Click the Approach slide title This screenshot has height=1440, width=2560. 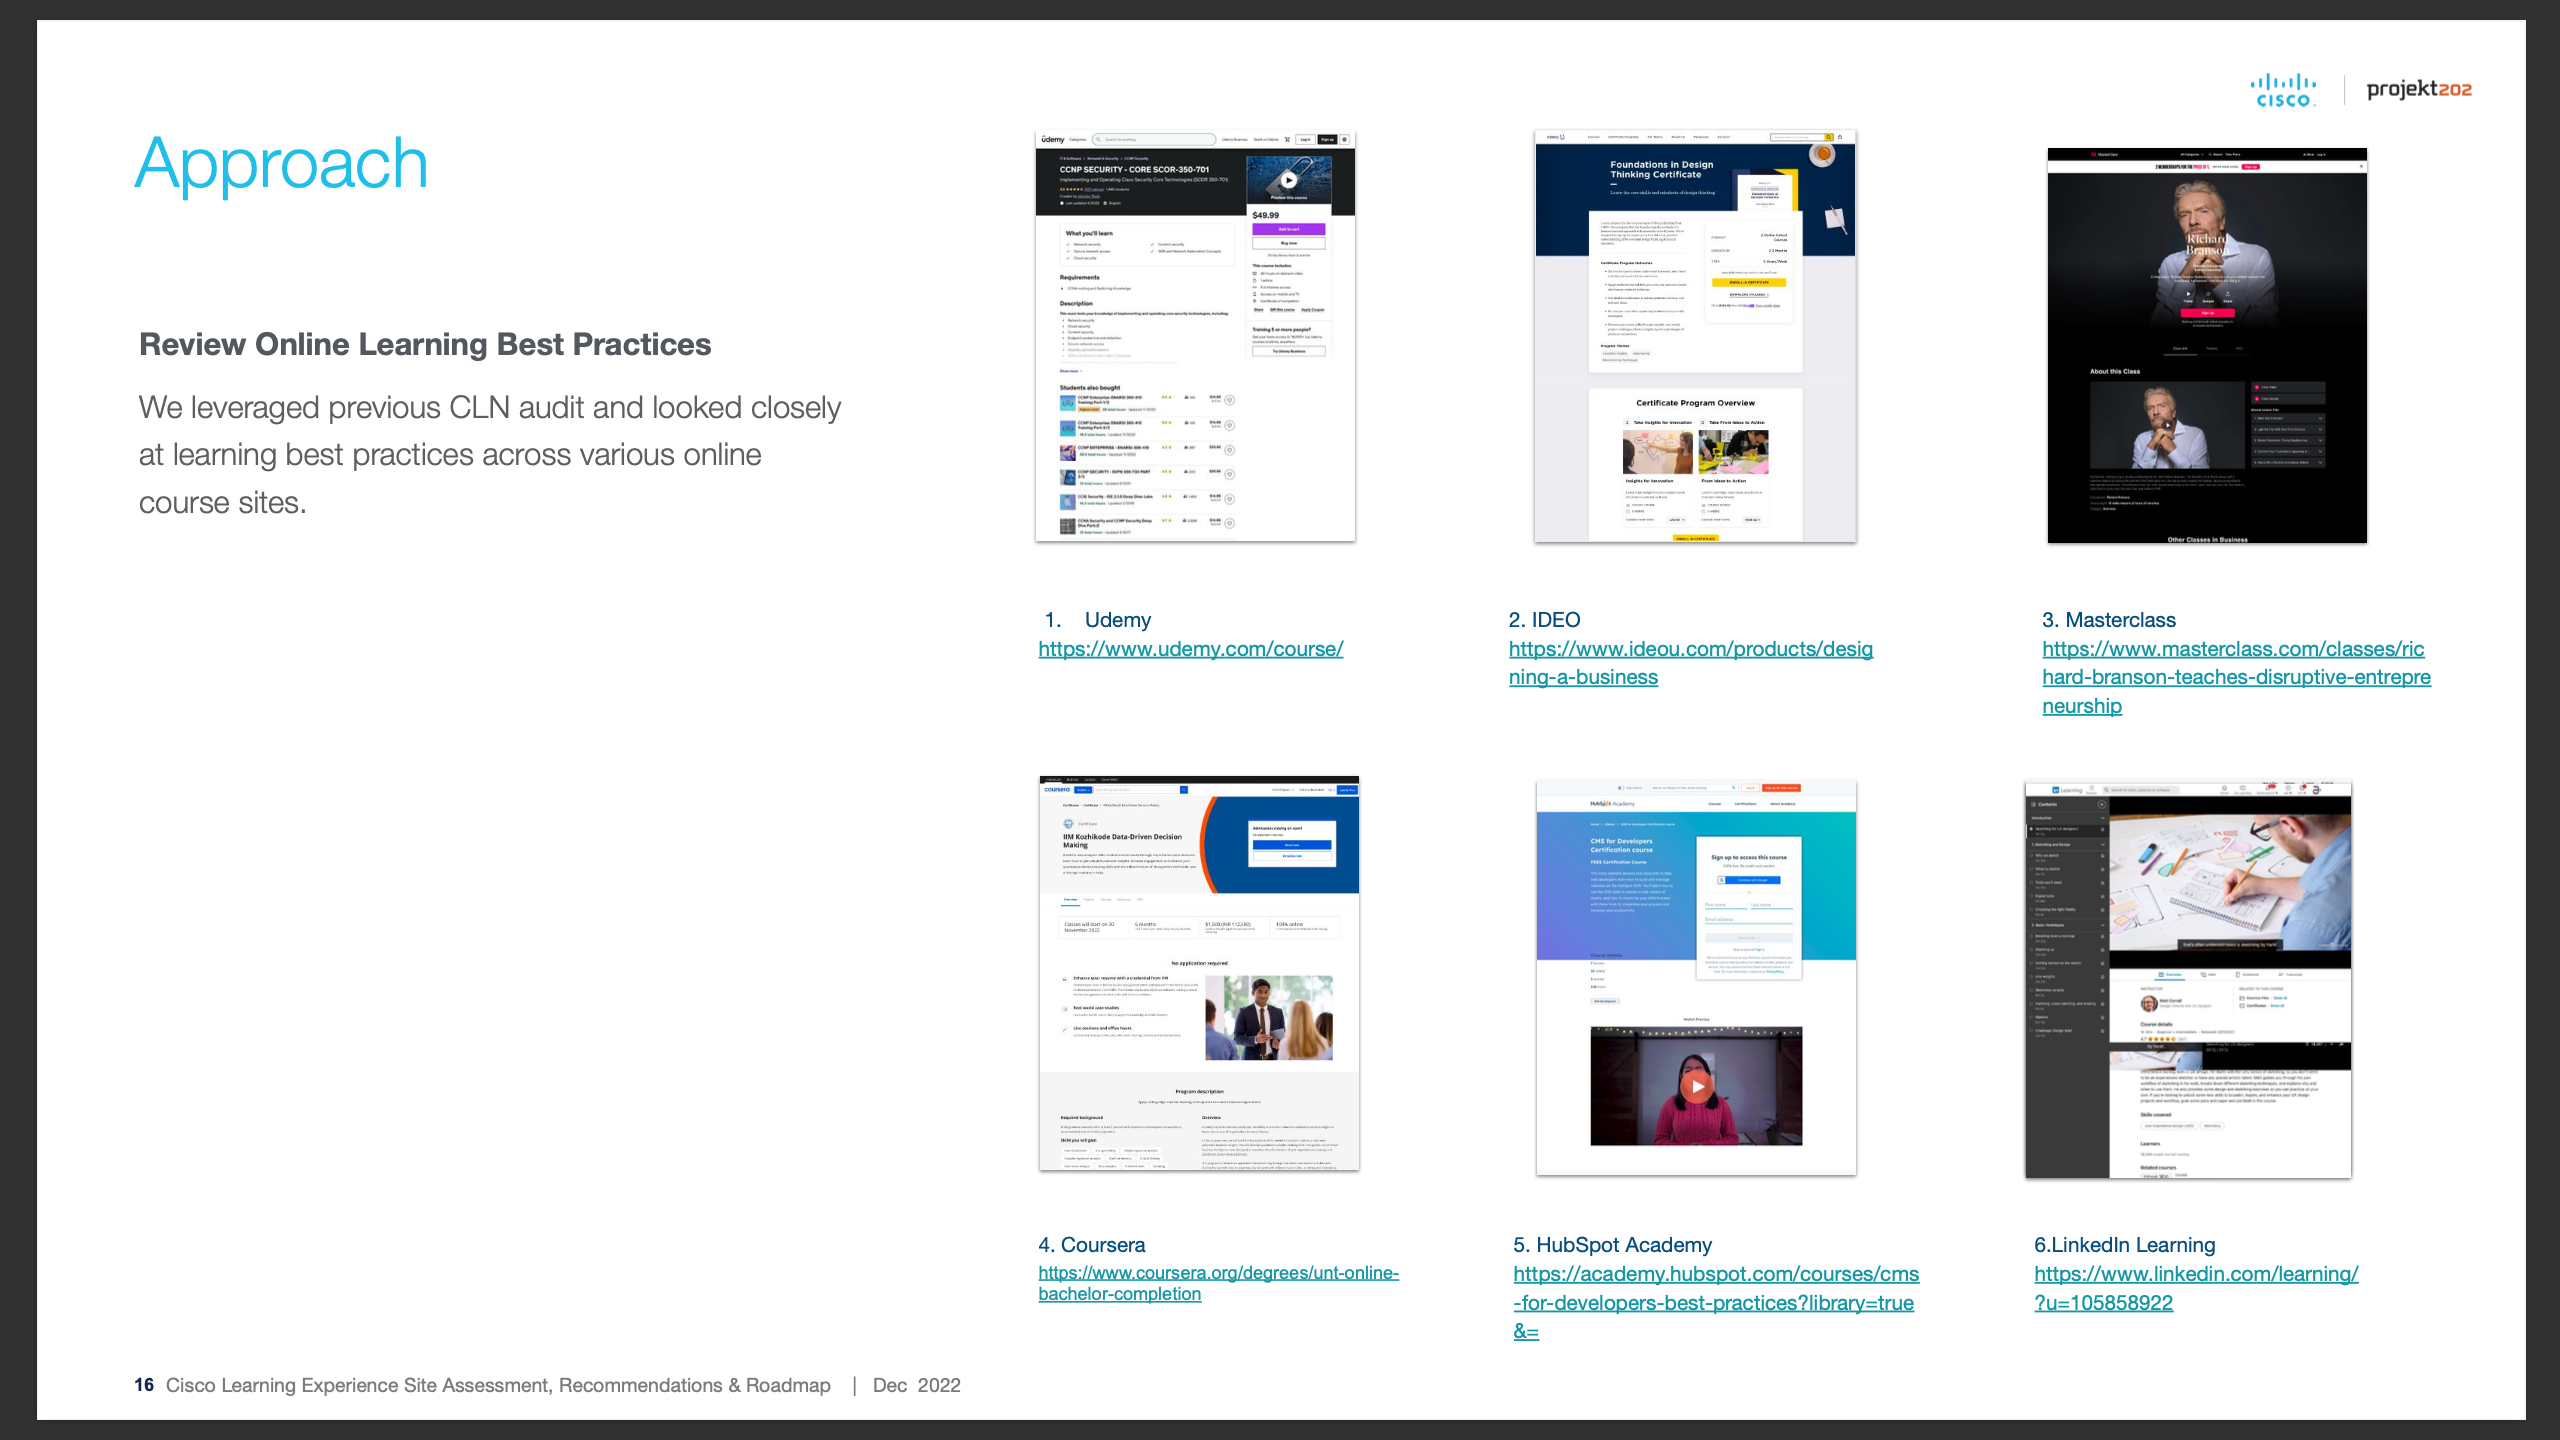click(282, 163)
